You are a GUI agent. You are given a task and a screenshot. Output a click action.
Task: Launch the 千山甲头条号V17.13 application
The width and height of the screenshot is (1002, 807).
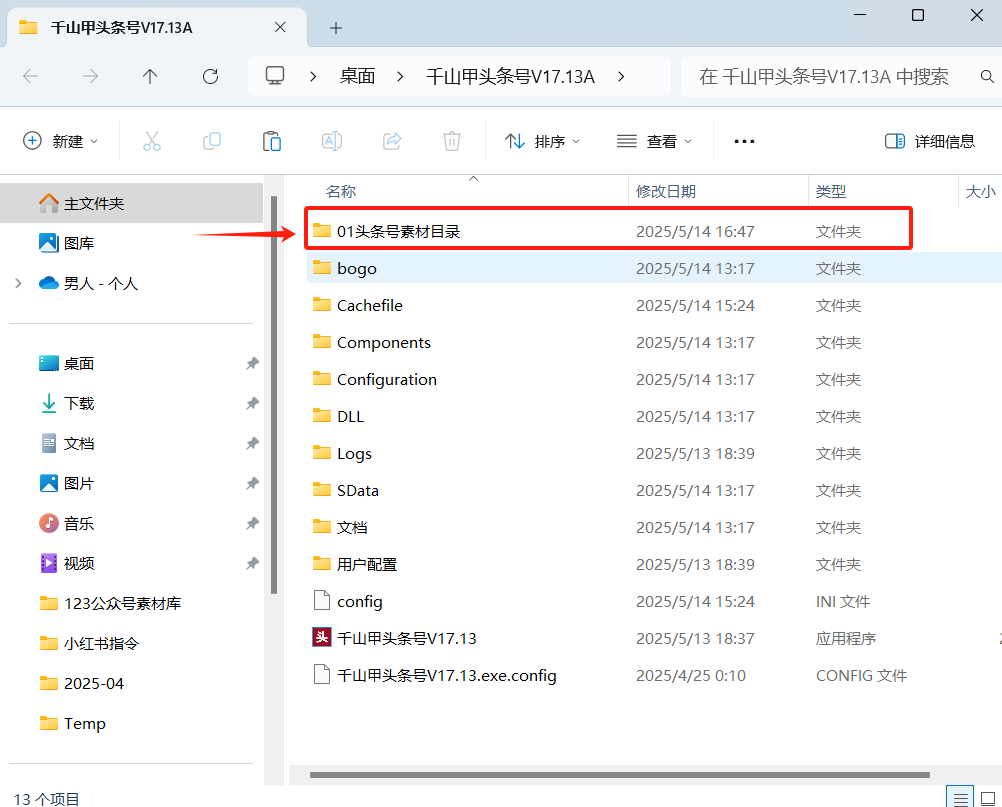406,638
